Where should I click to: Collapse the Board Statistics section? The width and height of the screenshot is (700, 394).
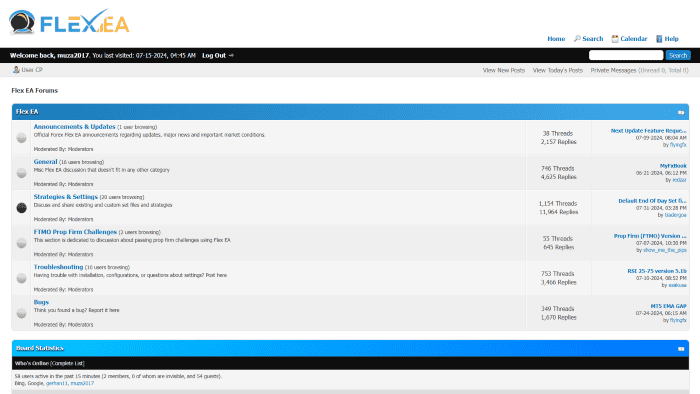(x=681, y=348)
